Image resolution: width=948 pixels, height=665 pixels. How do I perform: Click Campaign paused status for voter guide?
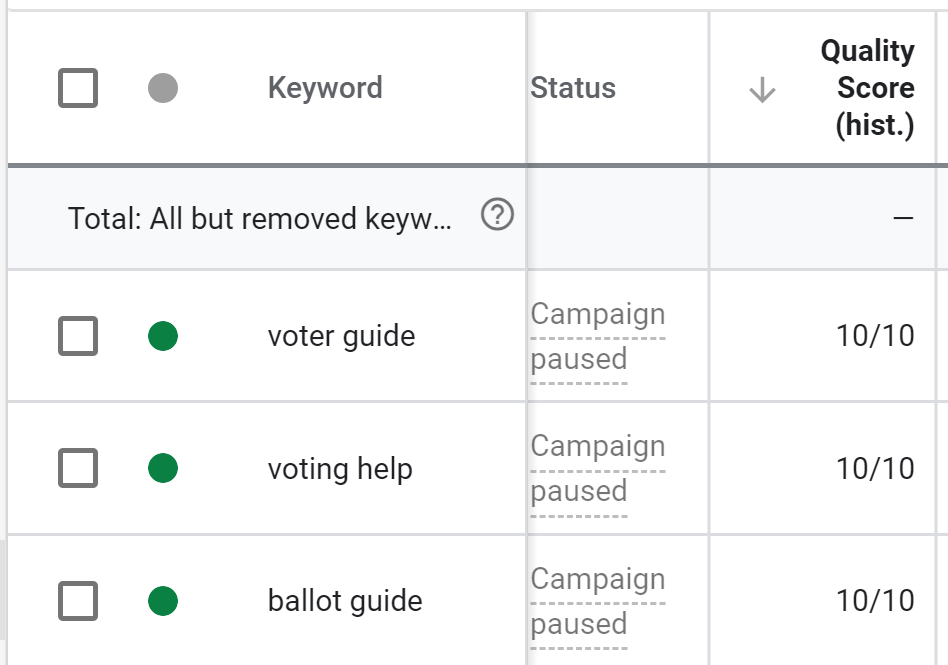(597, 336)
